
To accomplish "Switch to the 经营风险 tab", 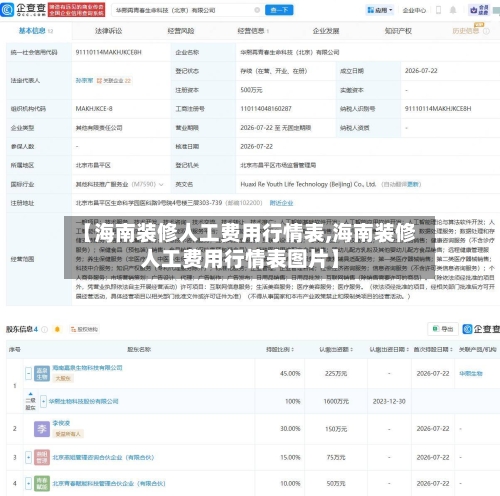I will tap(181, 31).
